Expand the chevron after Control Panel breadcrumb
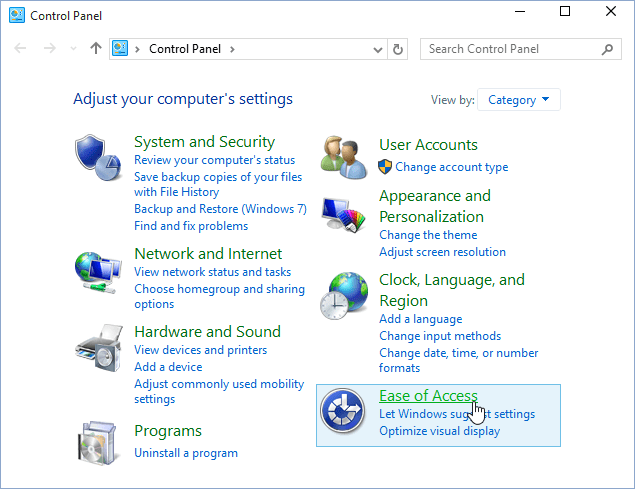635x489 pixels. [x=233, y=49]
